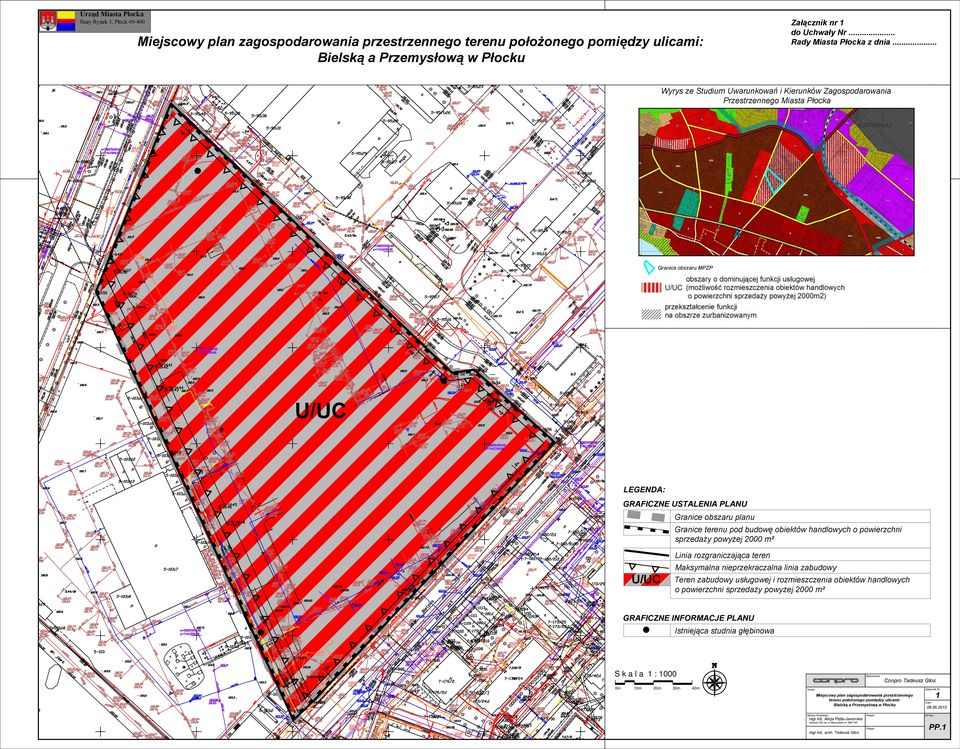
Task: Click the Płock city coat of arms logo
Action: pos(48,21)
